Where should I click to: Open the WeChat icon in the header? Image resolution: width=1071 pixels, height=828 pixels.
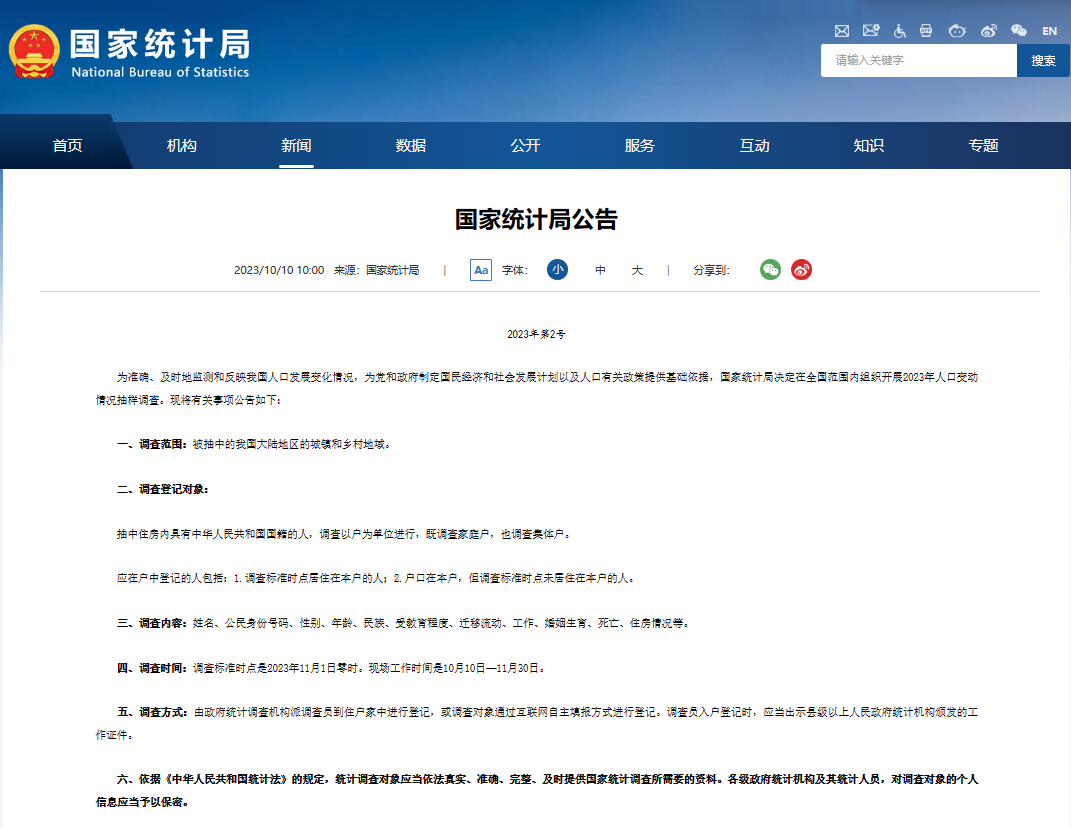coord(1018,31)
